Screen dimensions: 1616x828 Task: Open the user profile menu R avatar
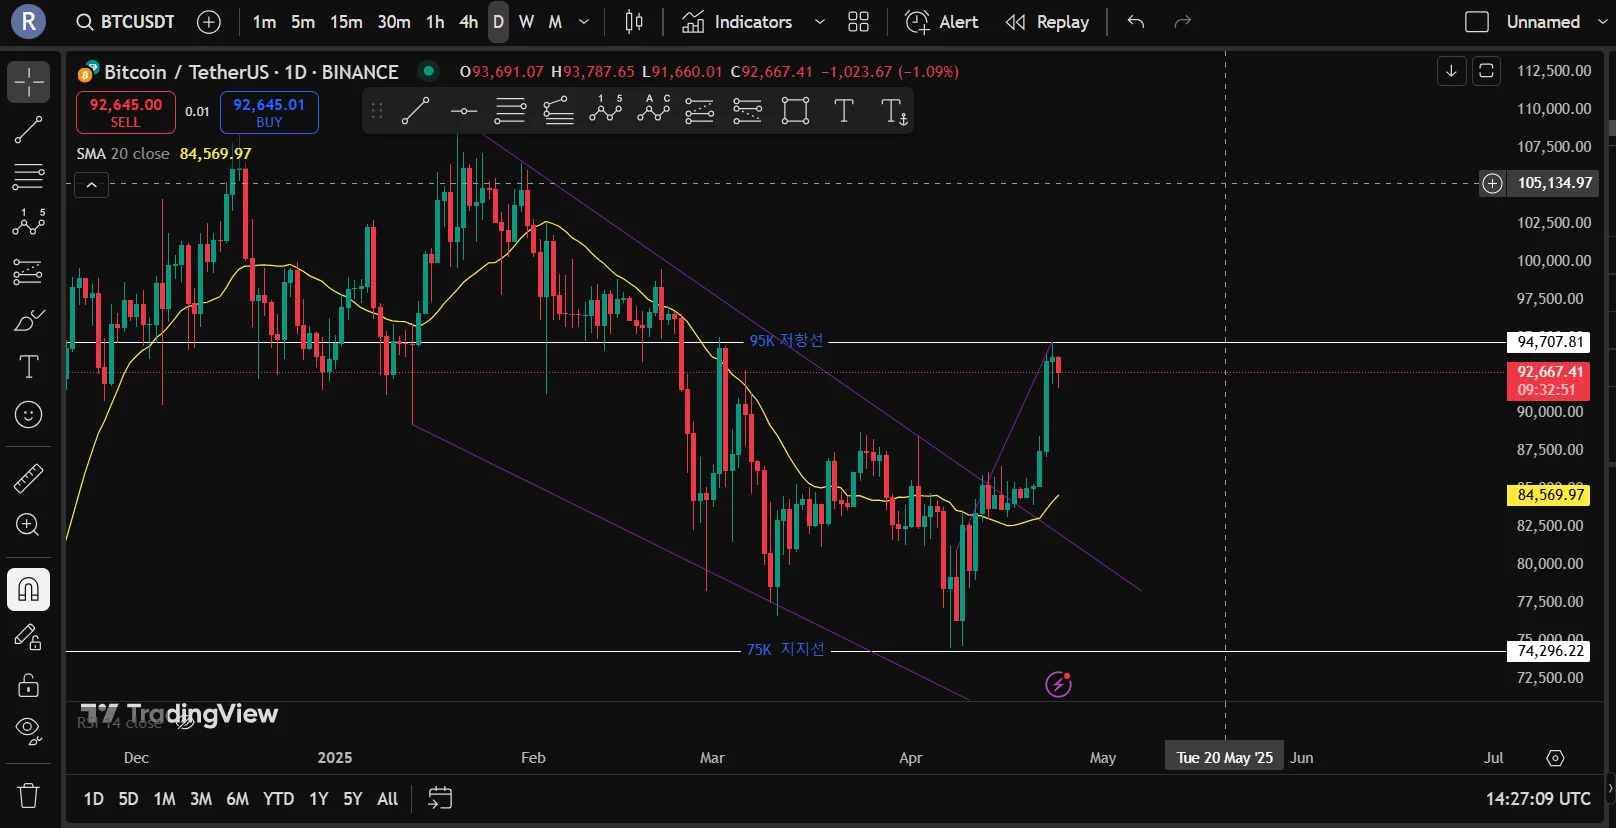(28, 22)
